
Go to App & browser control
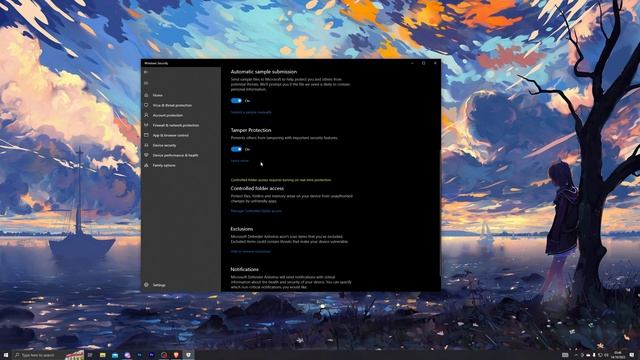171,135
